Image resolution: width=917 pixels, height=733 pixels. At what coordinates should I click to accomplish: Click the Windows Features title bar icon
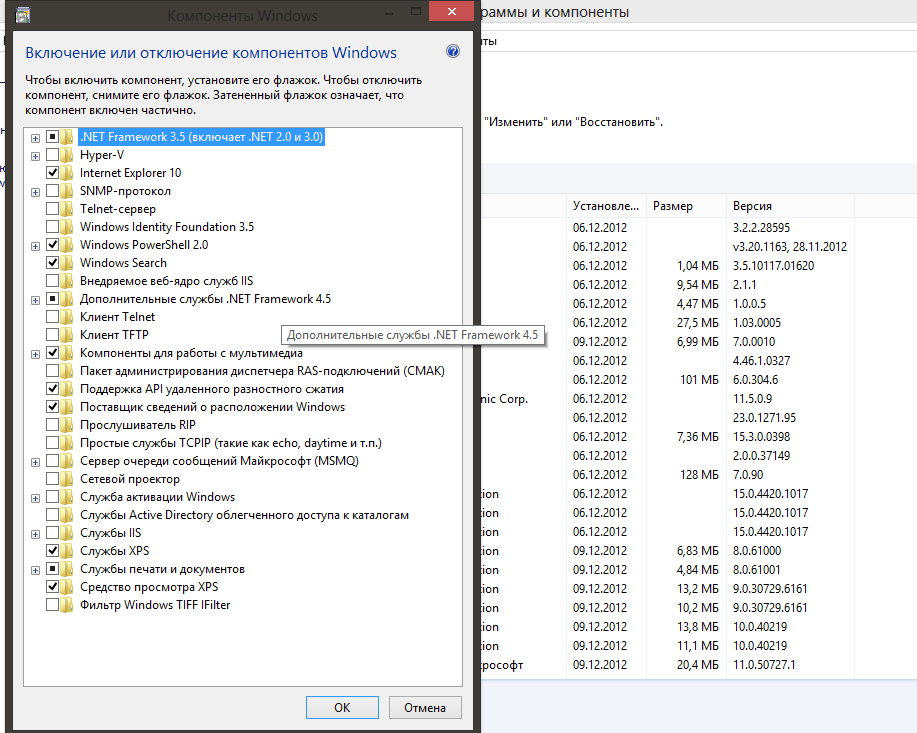tap(23, 15)
